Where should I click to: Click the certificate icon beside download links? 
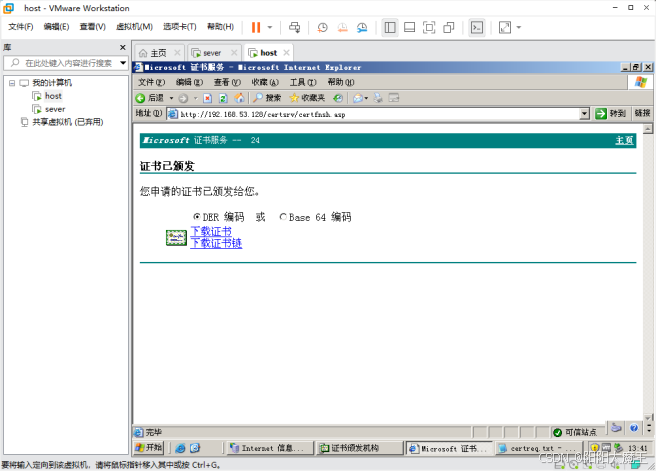[x=176, y=238]
